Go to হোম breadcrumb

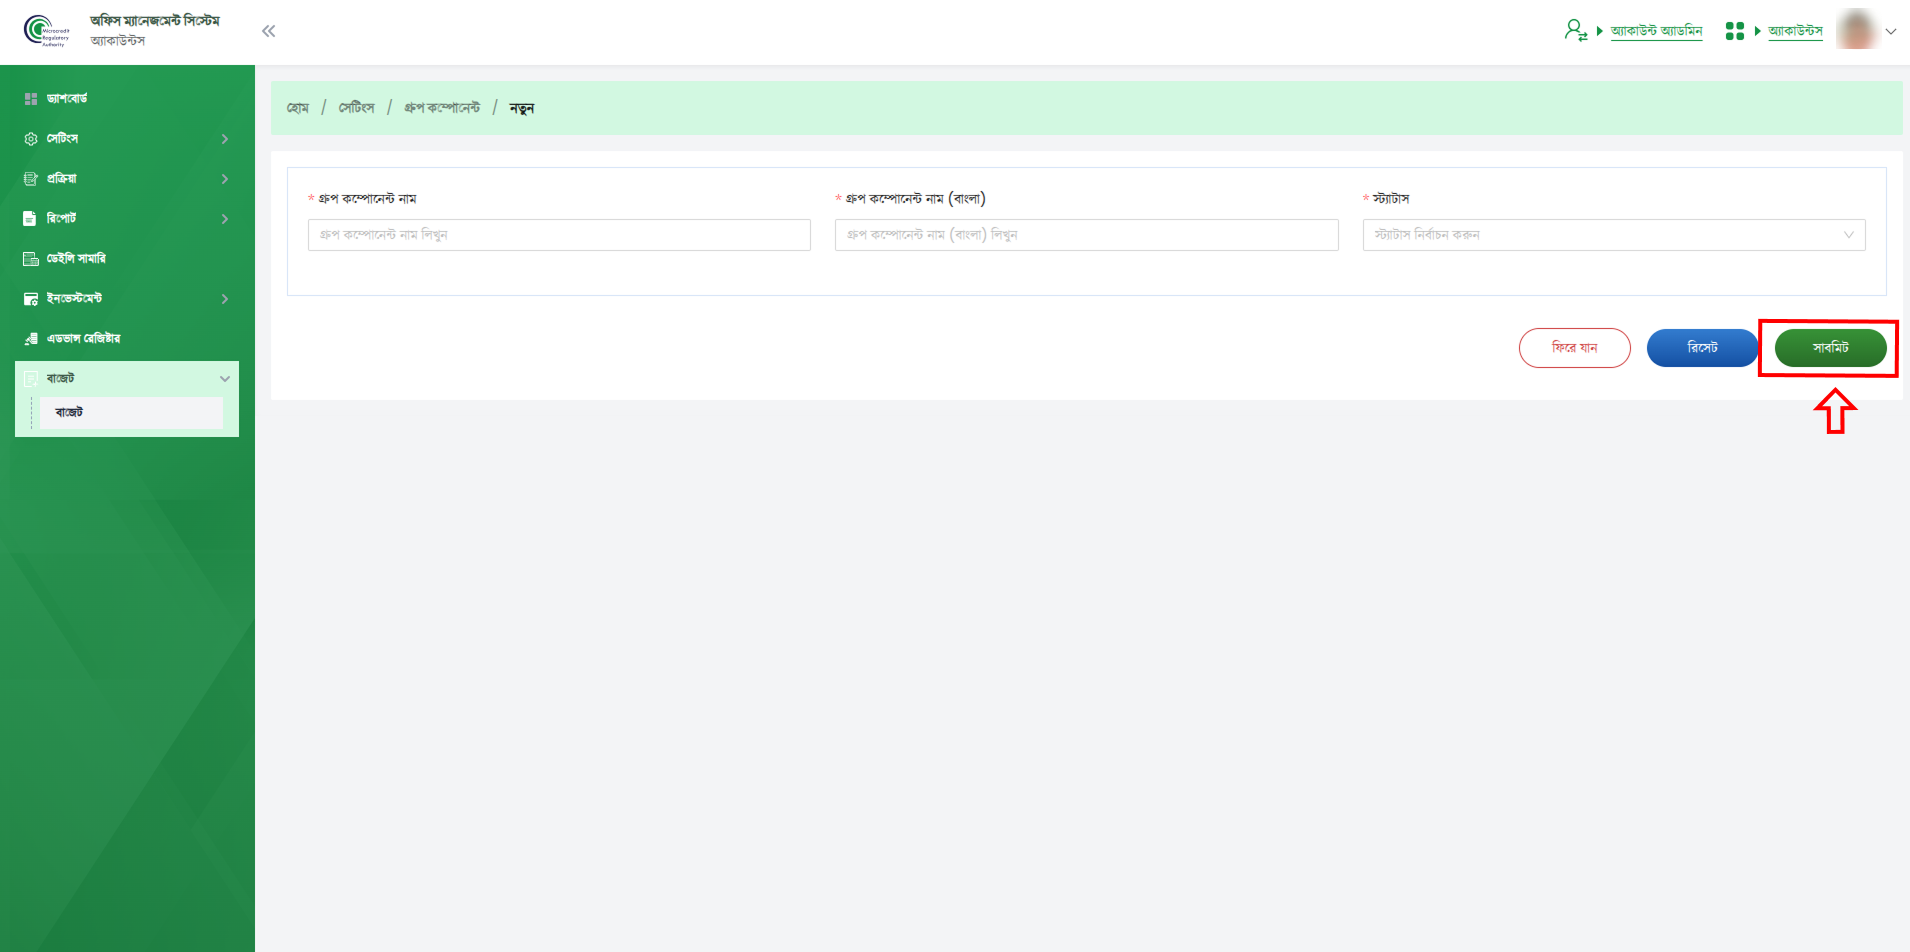(x=298, y=108)
